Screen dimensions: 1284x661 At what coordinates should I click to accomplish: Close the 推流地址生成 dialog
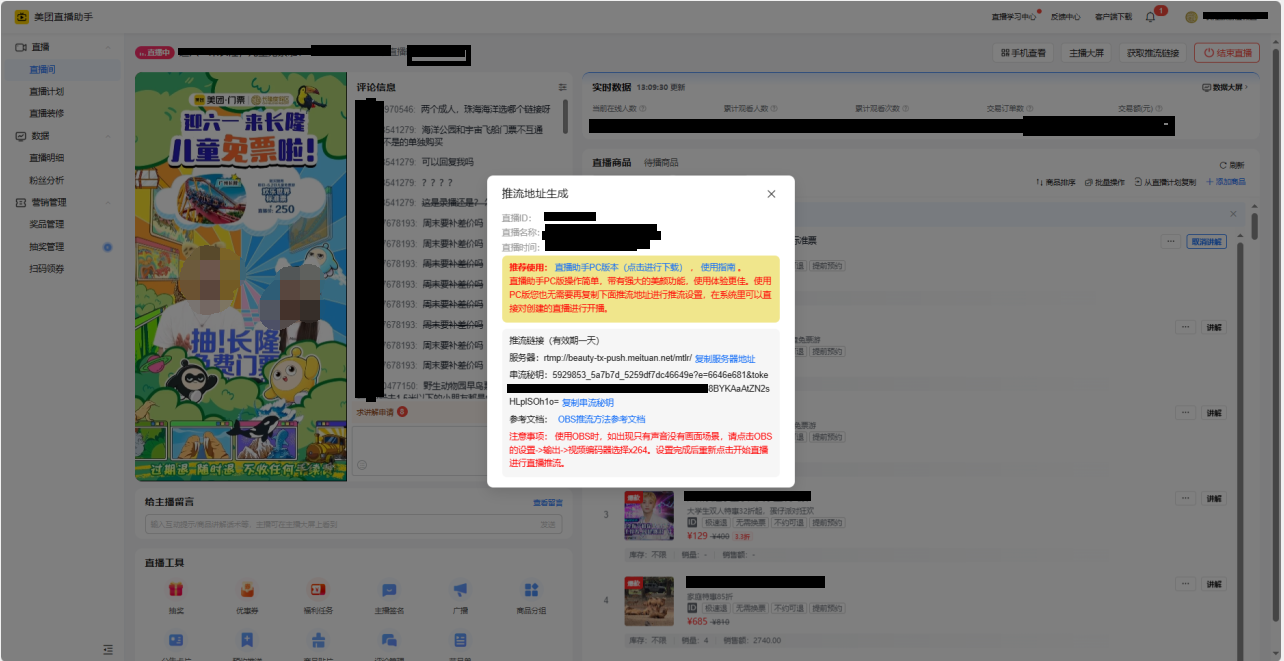point(771,194)
